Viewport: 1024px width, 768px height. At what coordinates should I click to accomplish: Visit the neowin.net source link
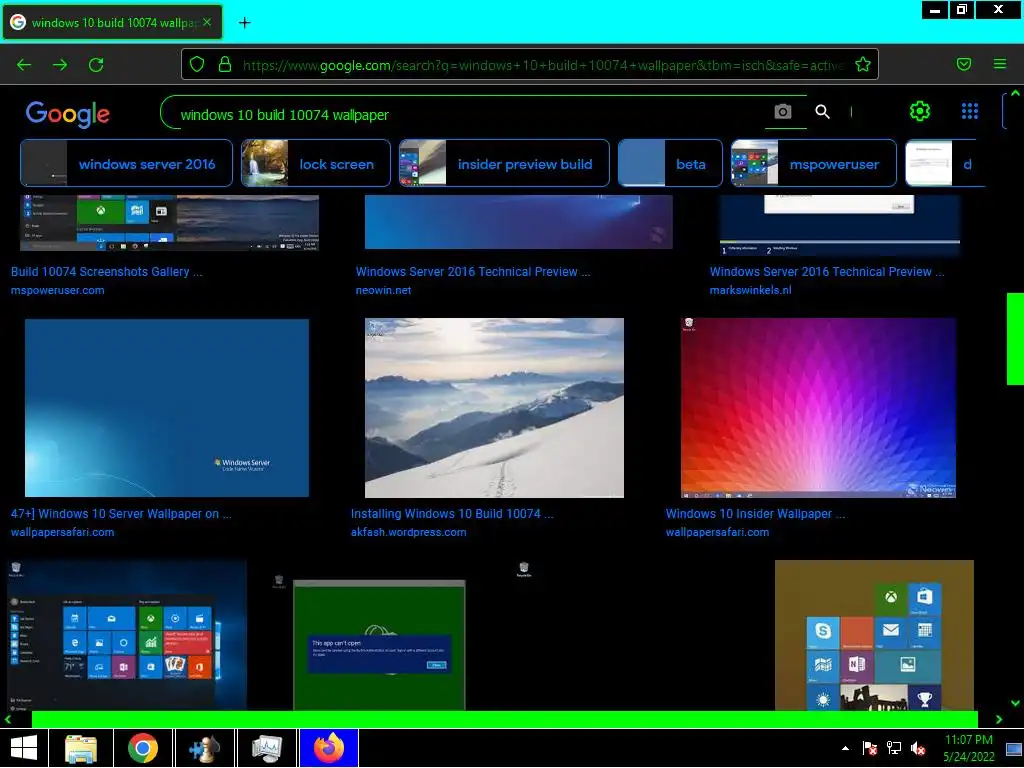point(383,290)
